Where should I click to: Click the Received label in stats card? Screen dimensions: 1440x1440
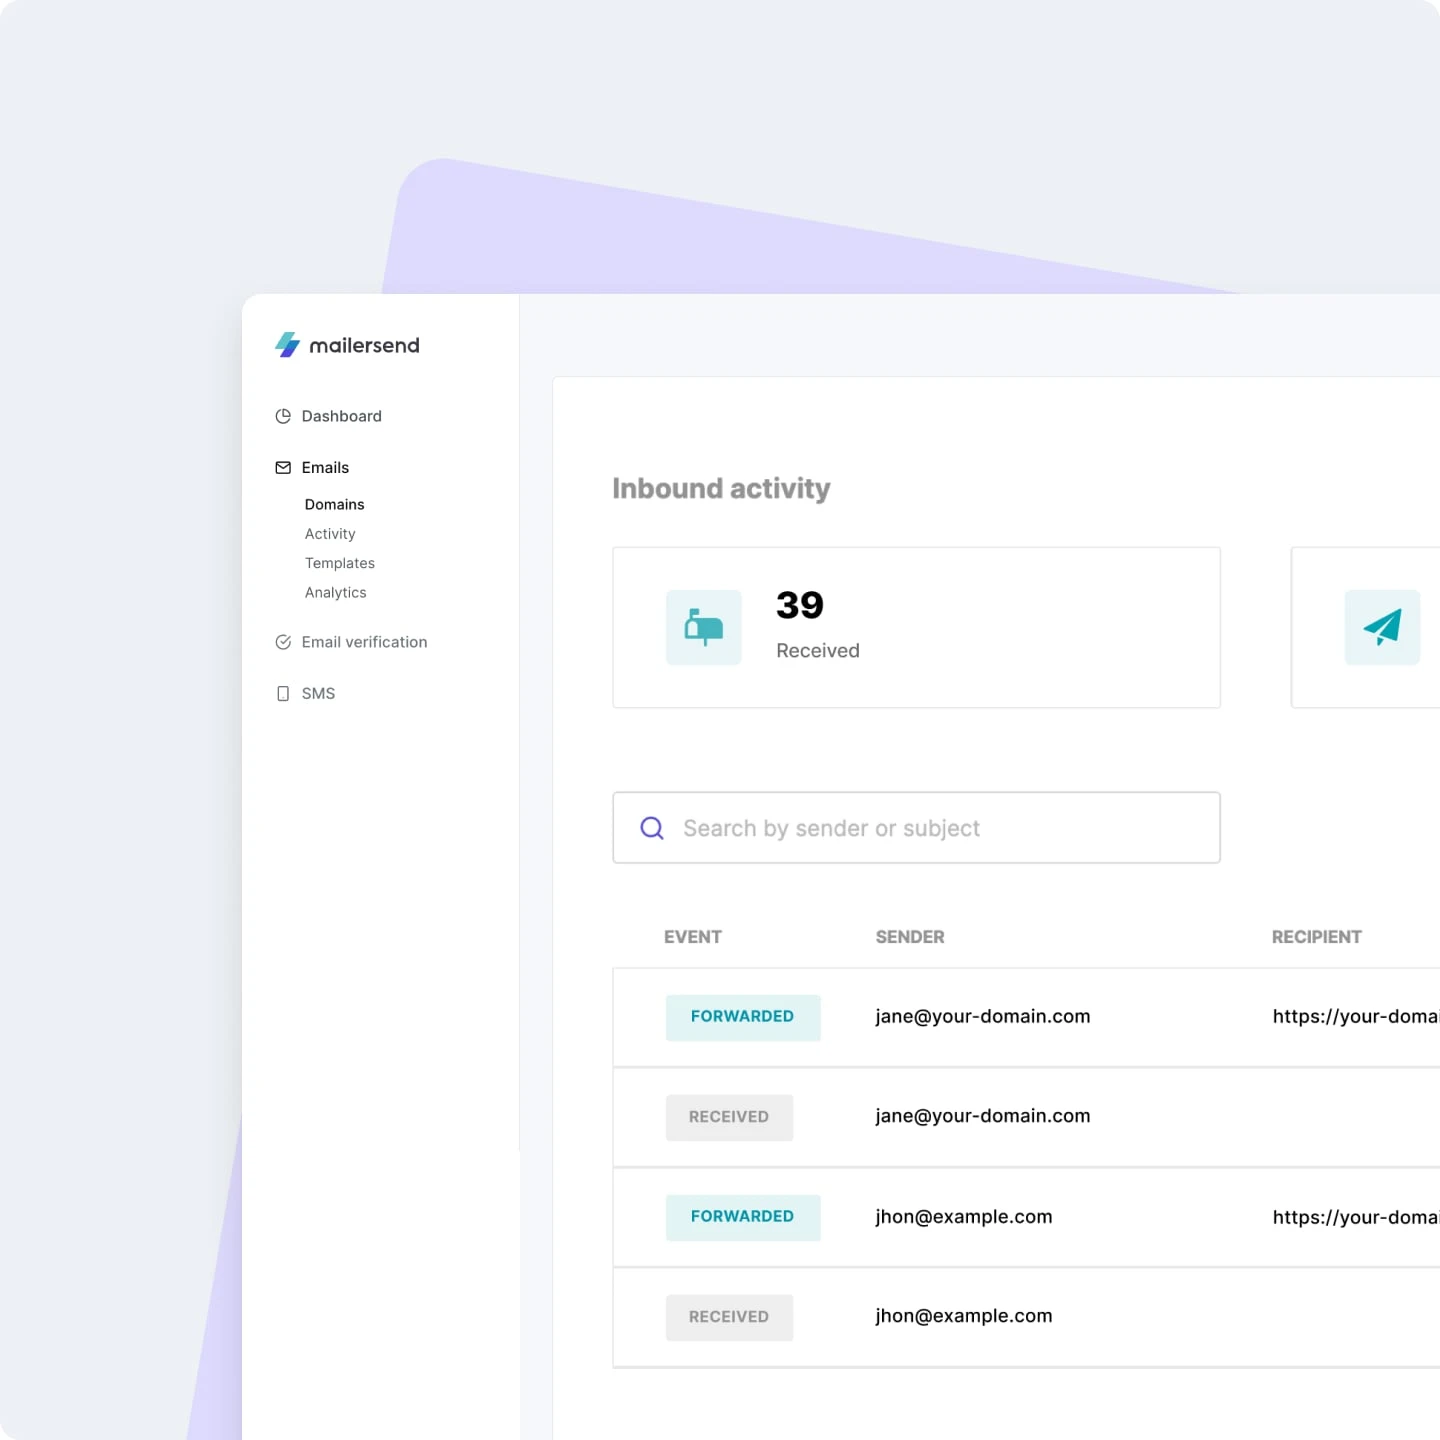tap(818, 651)
